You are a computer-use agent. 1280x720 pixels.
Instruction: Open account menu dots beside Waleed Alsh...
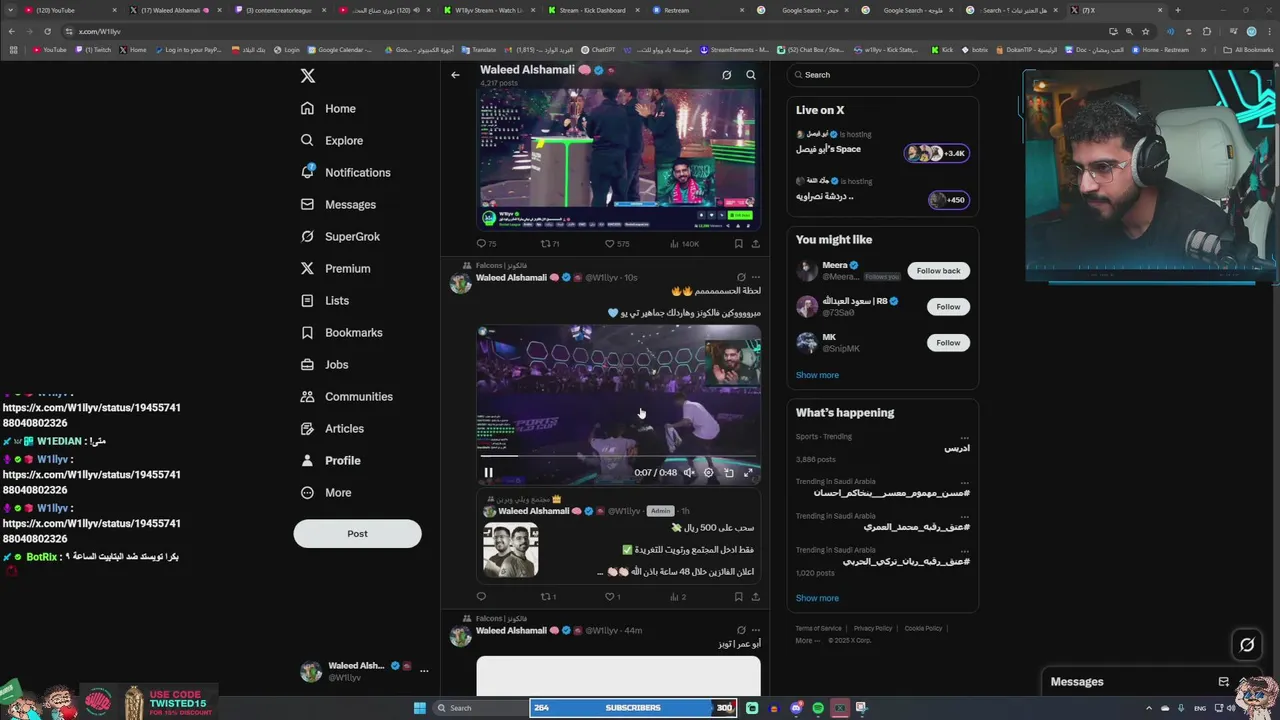coord(424,671)
